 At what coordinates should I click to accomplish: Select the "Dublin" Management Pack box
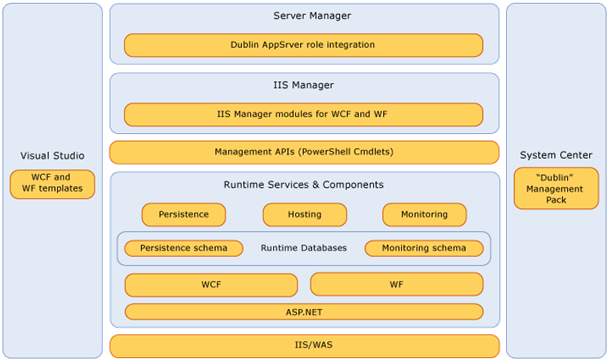(x=556, y=188)
